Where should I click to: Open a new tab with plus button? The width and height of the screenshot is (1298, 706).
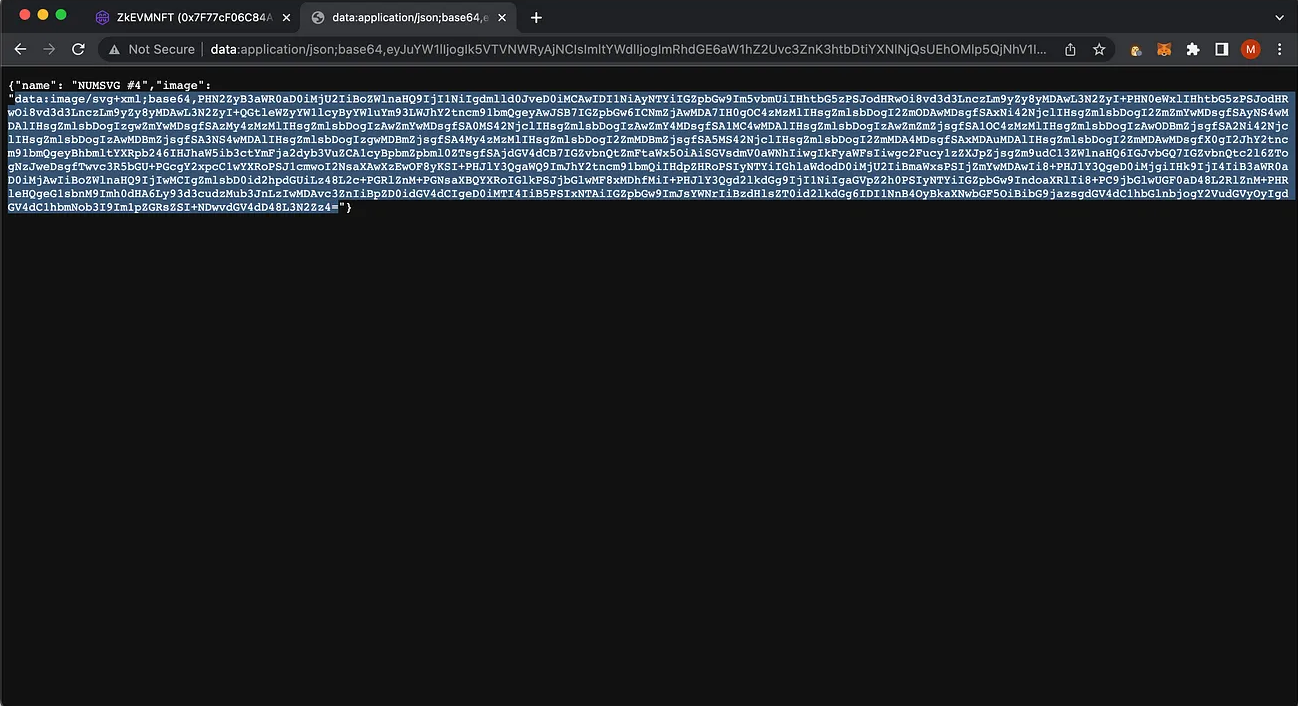pyautogui.click(x=536, y=17)
